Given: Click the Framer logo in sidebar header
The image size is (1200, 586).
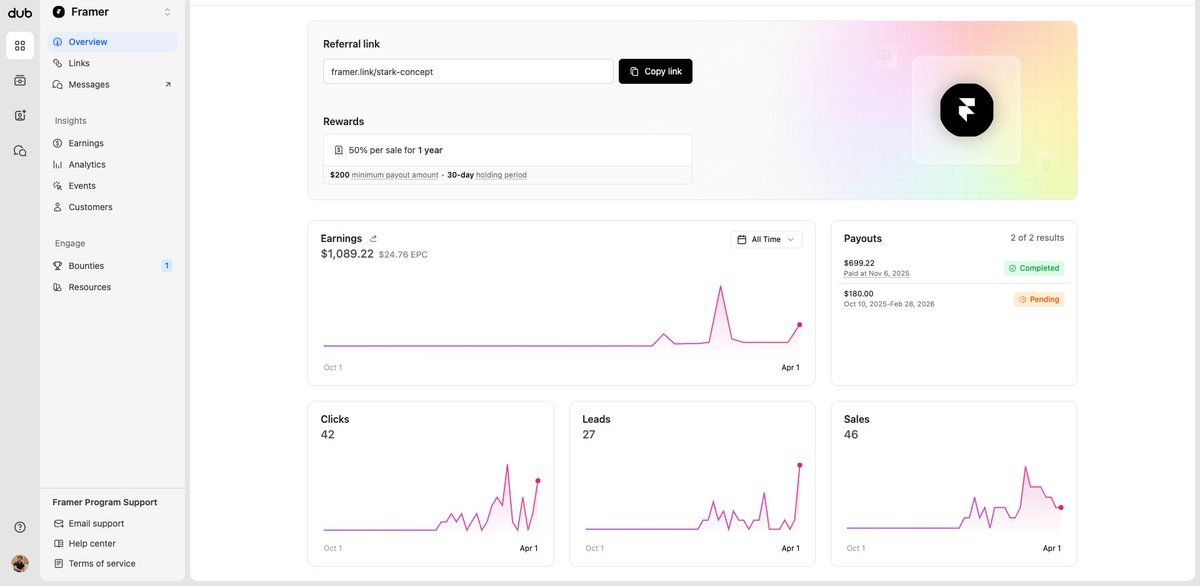Looking at the screenshot, I should [59, 12].
